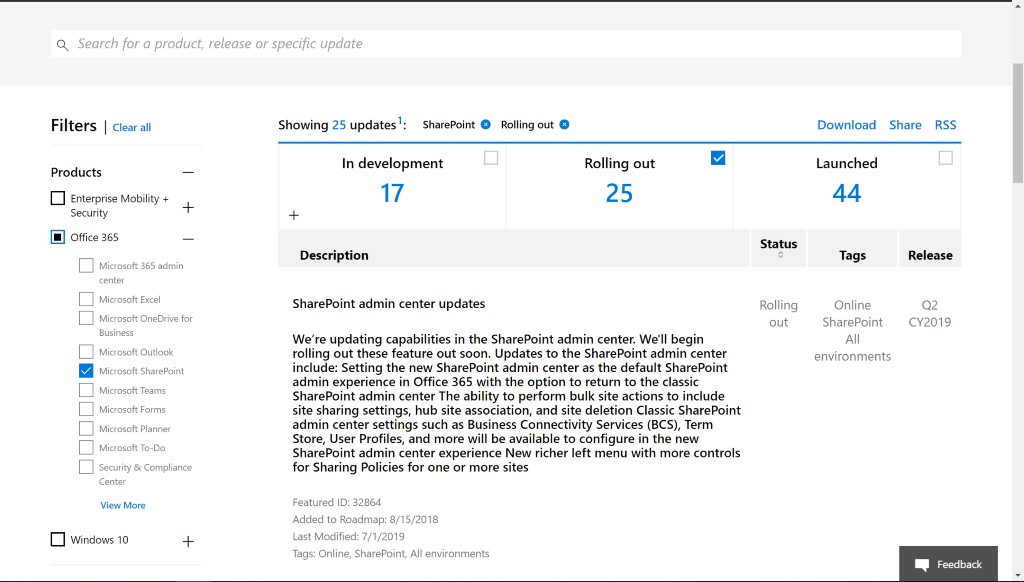Click the RSS link
The image size is (1024, 582).
[x=945, y=125]
